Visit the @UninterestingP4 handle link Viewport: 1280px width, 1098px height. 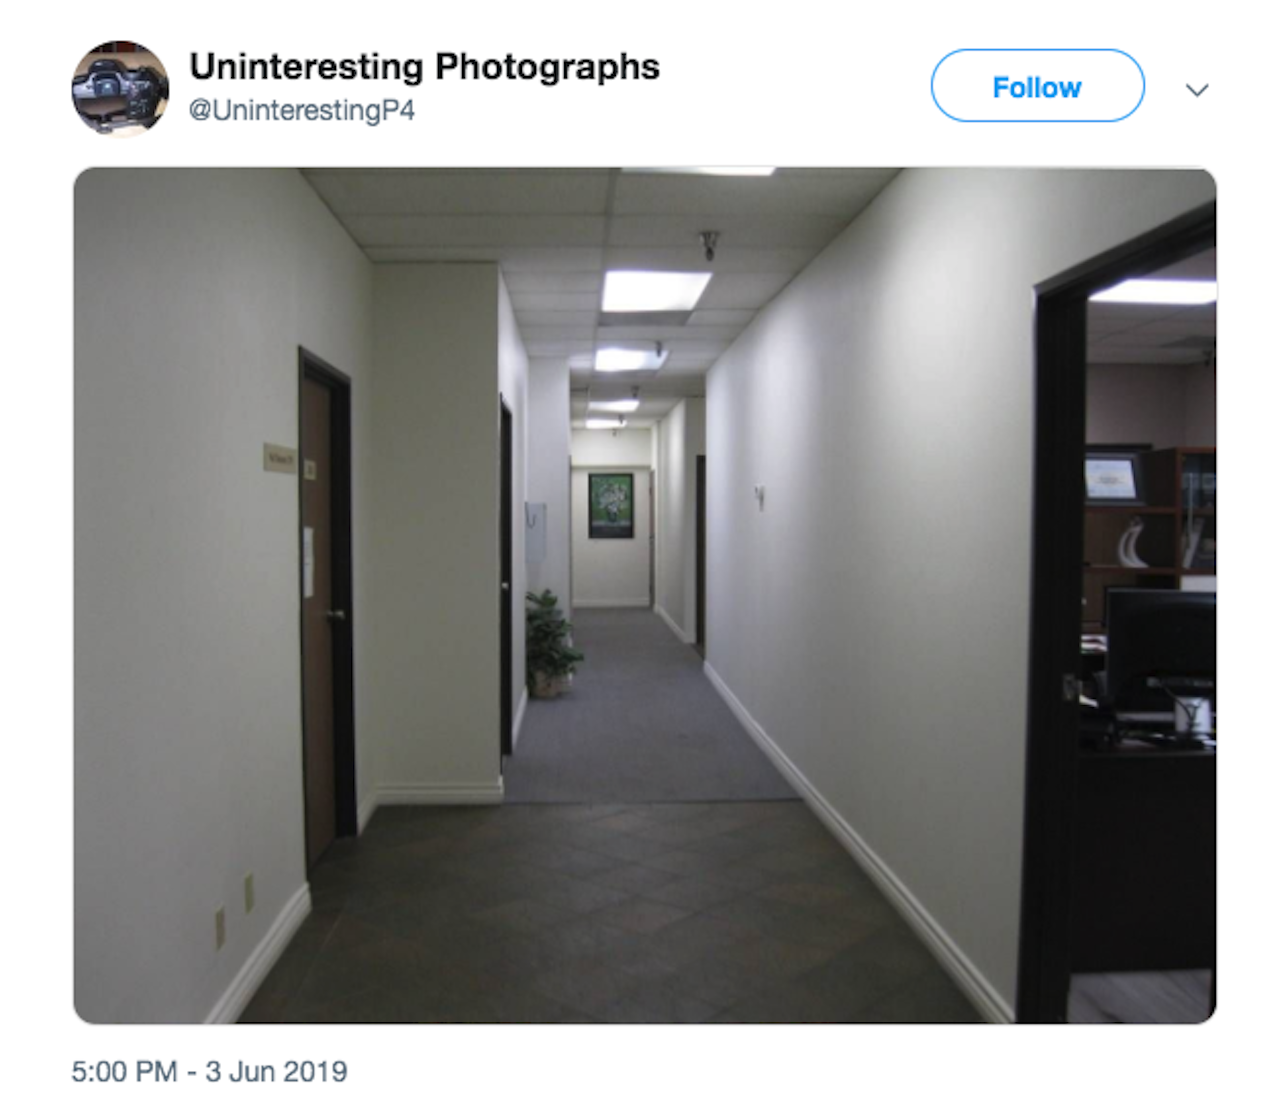[301, 110]
